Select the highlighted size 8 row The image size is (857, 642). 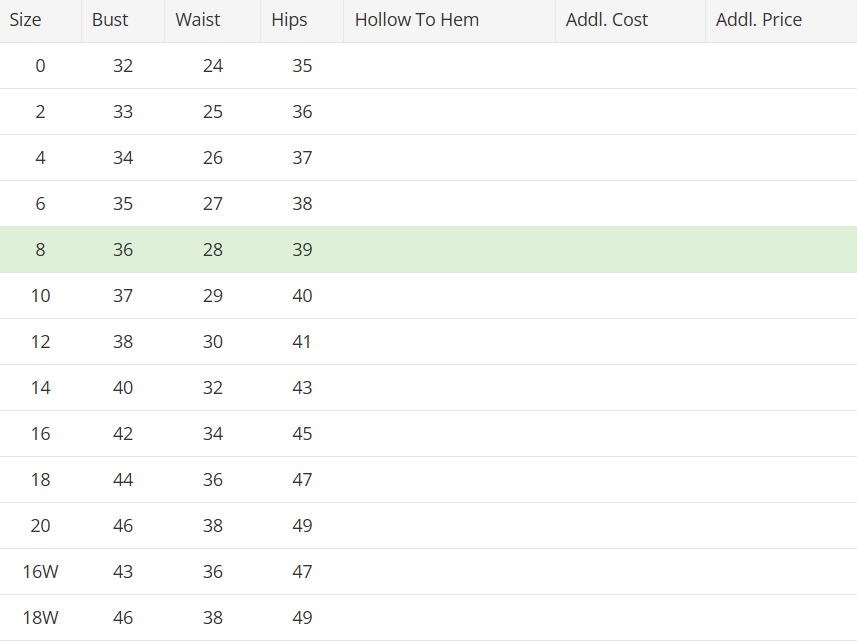(428, 250)
